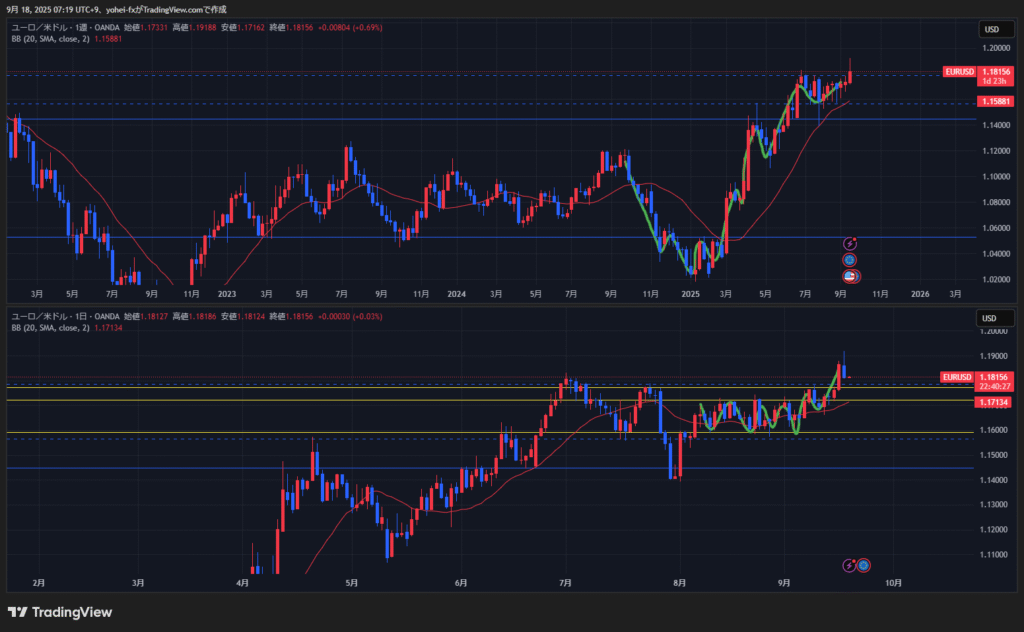Screen dimensions: 1024x632
Task: Click the daily high value 1.18186
Action: [202, 317]
